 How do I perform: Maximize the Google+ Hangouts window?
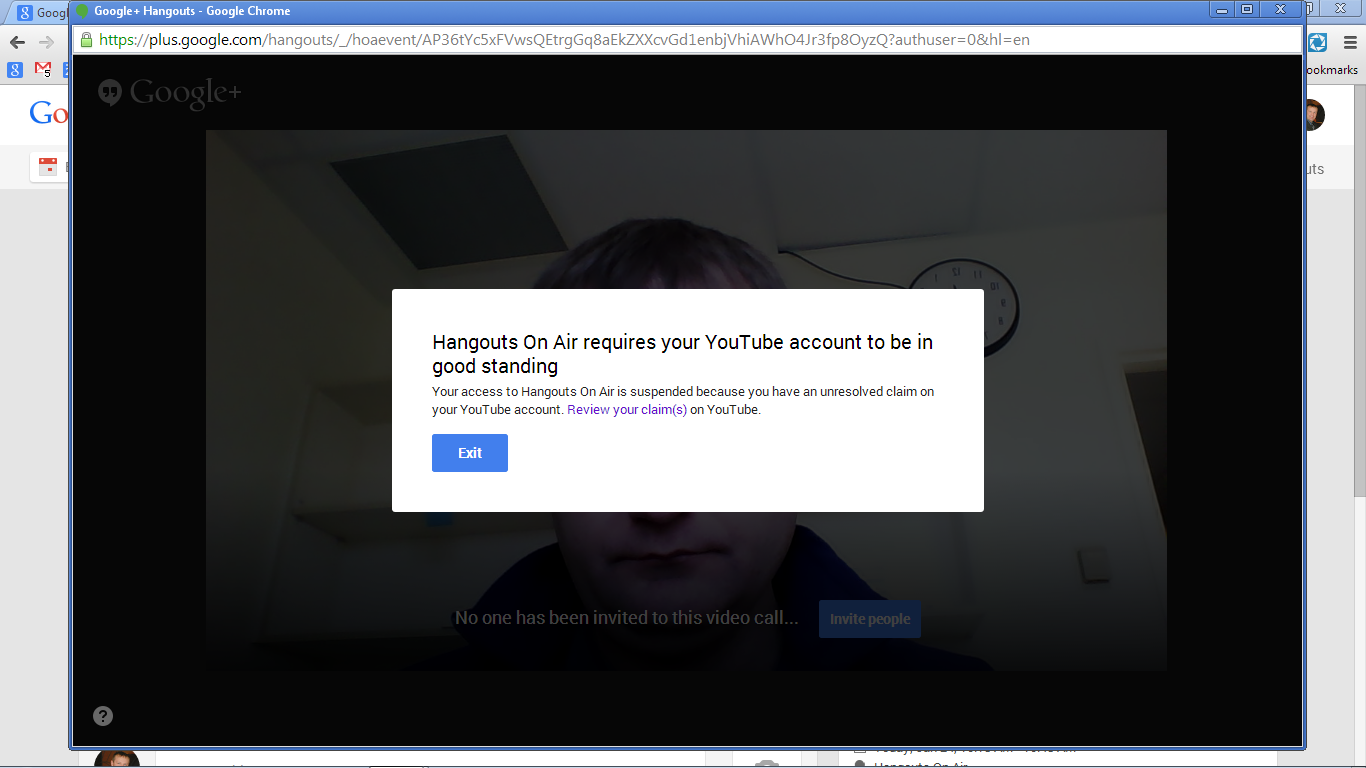coord(1247,9)
